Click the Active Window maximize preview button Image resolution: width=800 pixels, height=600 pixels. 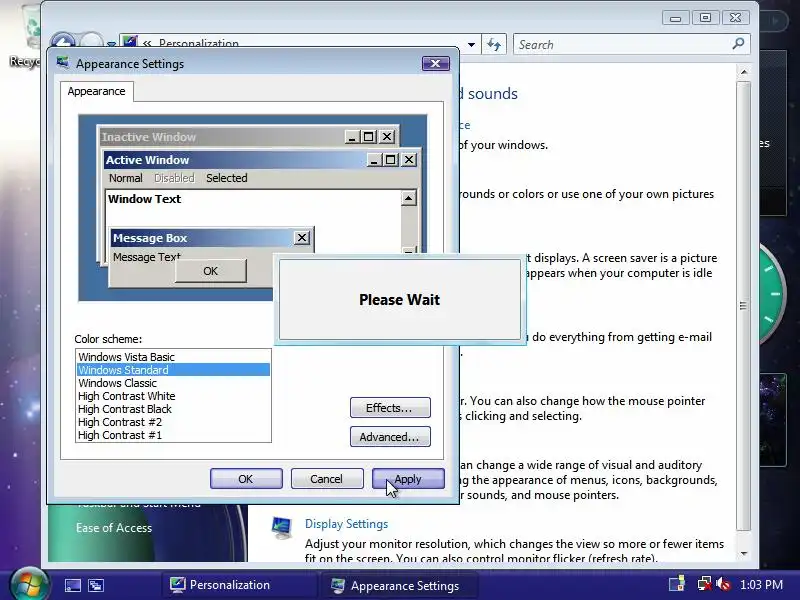click(x=390, y=160)
